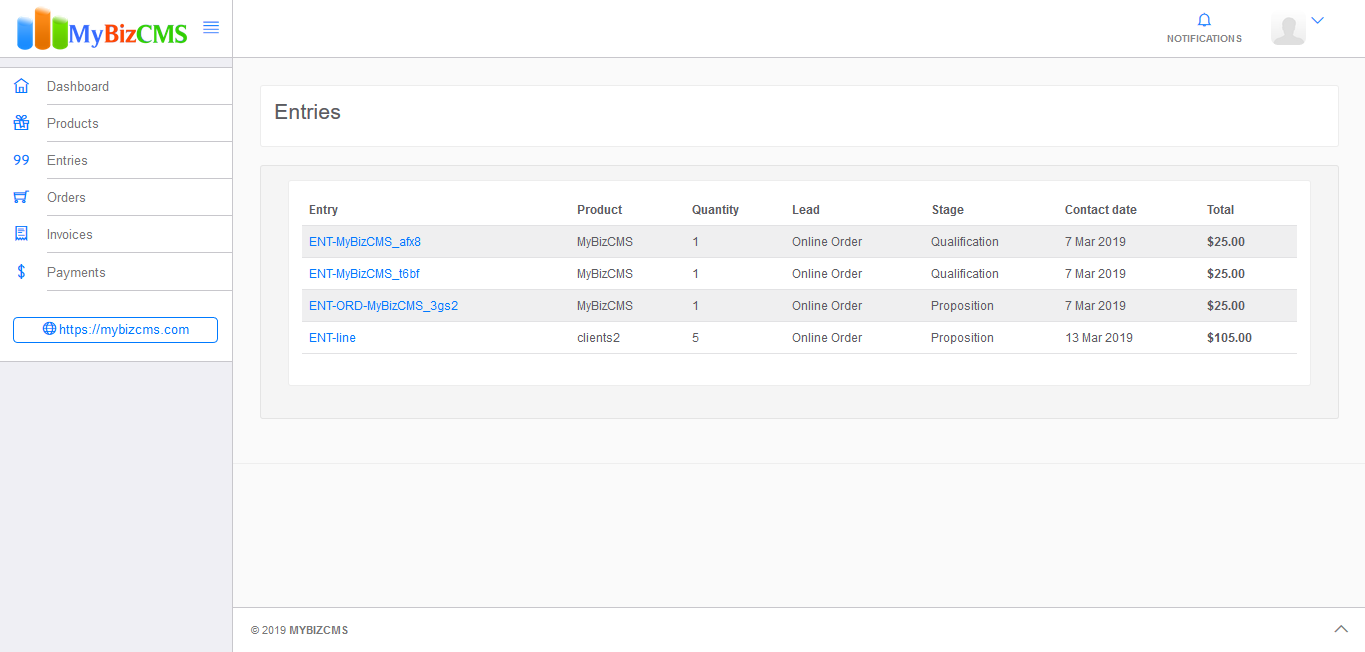Click the Invoices receipt icon
Image resolution: width=1365 pixels, height=652 pixels.
click(x=21, y=234)
